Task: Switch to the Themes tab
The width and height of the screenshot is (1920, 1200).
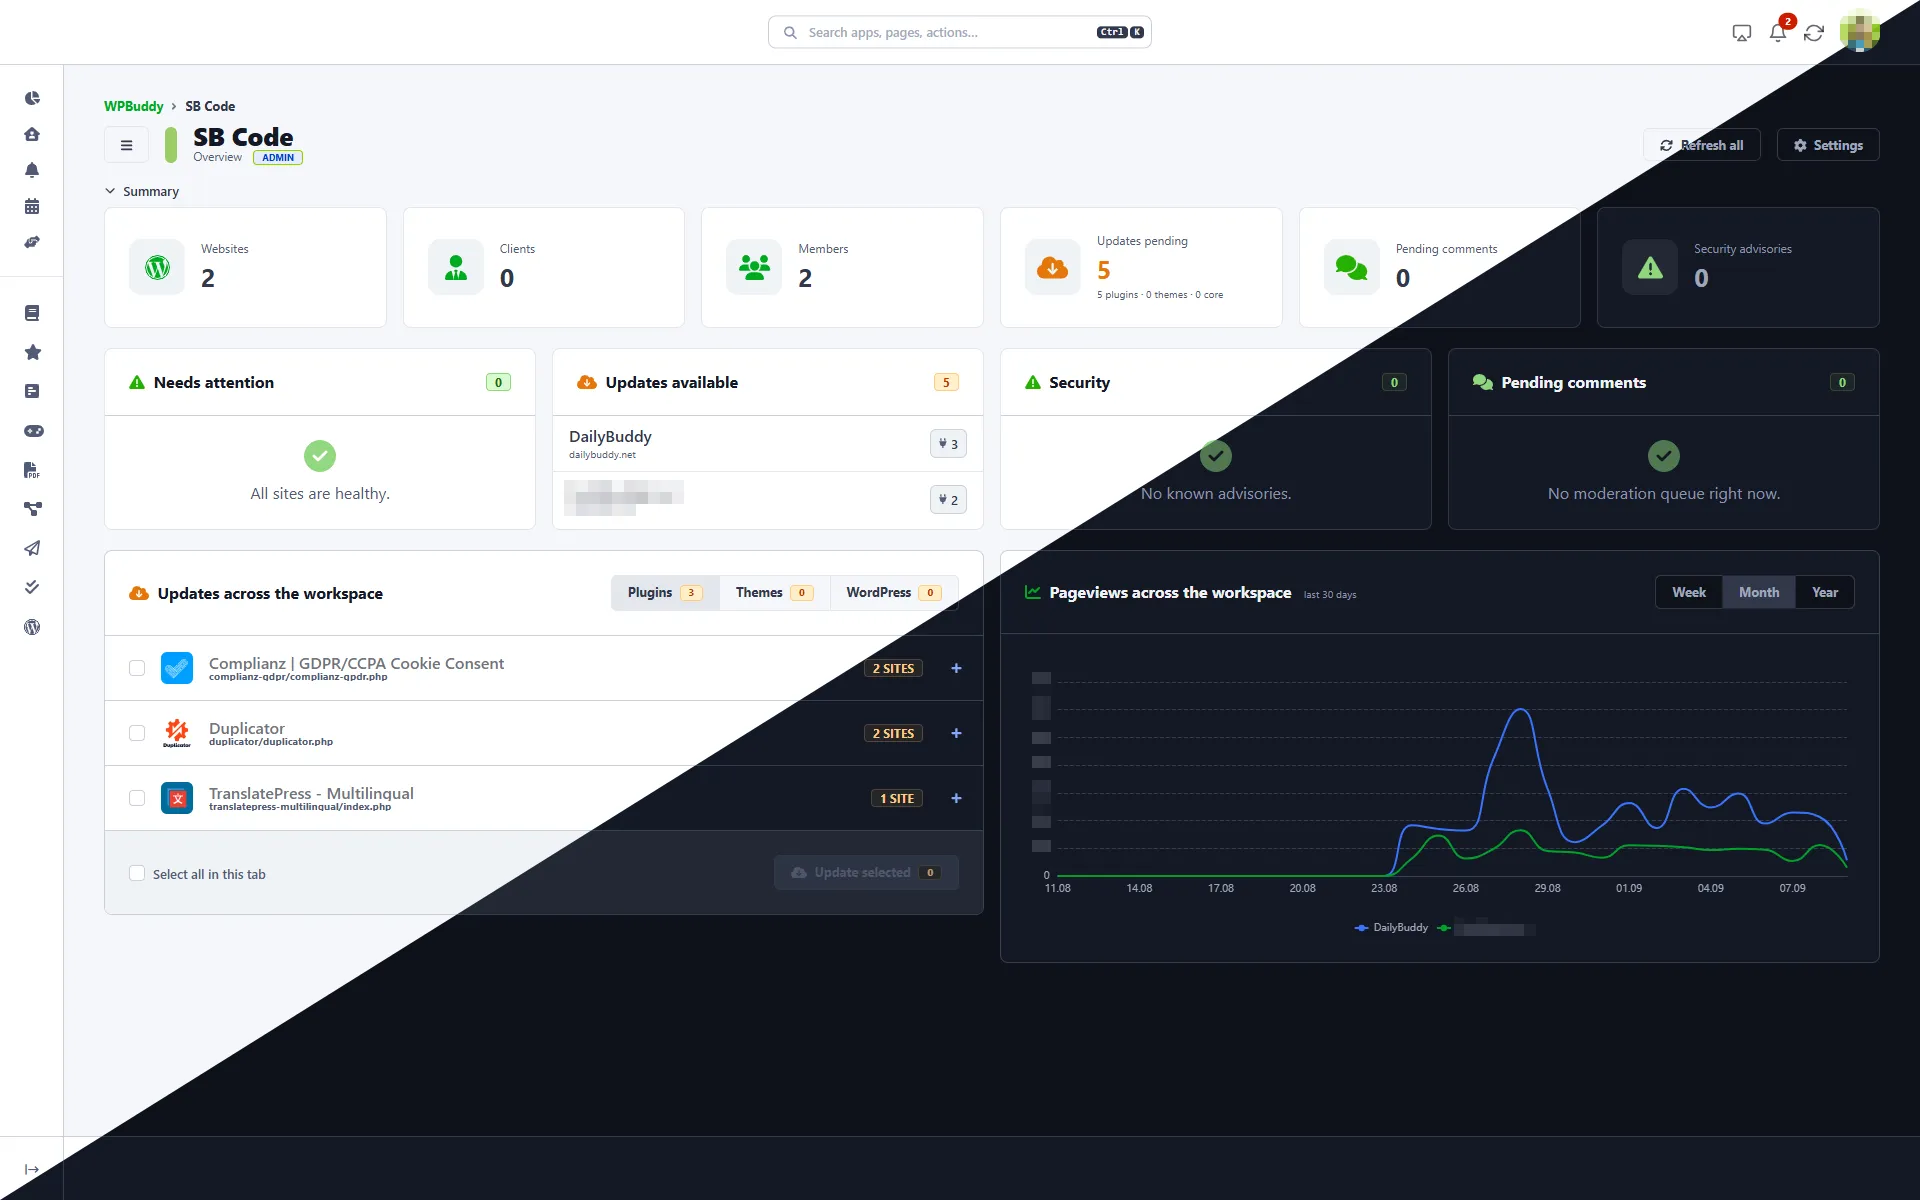Action: point(774,593)
